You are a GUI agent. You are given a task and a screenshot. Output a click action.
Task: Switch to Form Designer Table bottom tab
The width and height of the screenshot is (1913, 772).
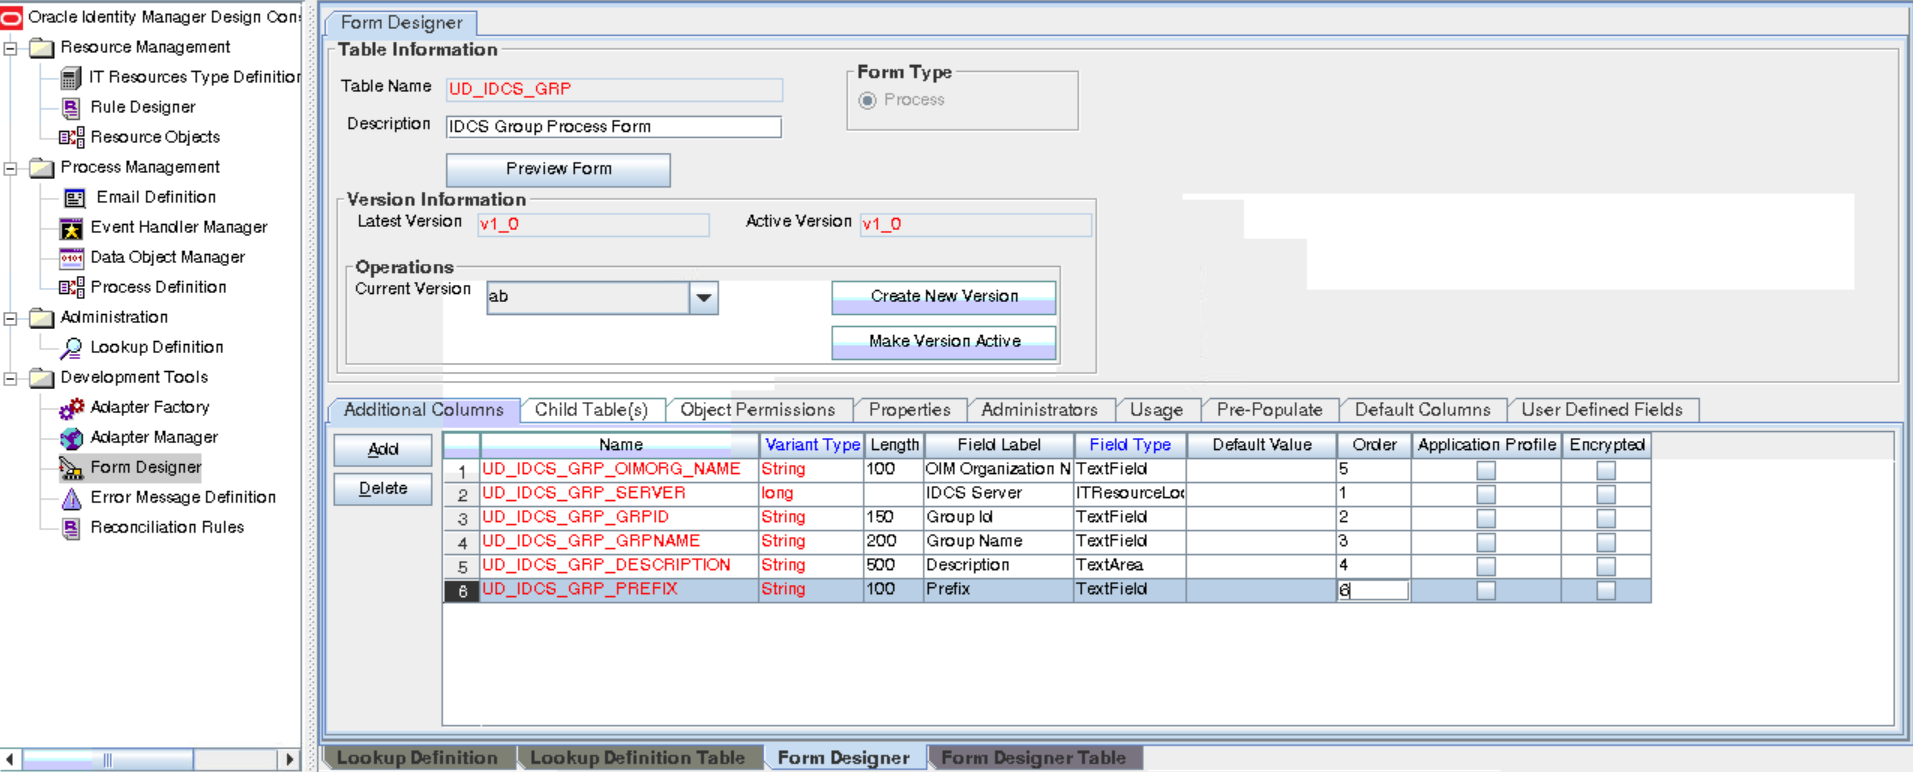pos(1033,758)
